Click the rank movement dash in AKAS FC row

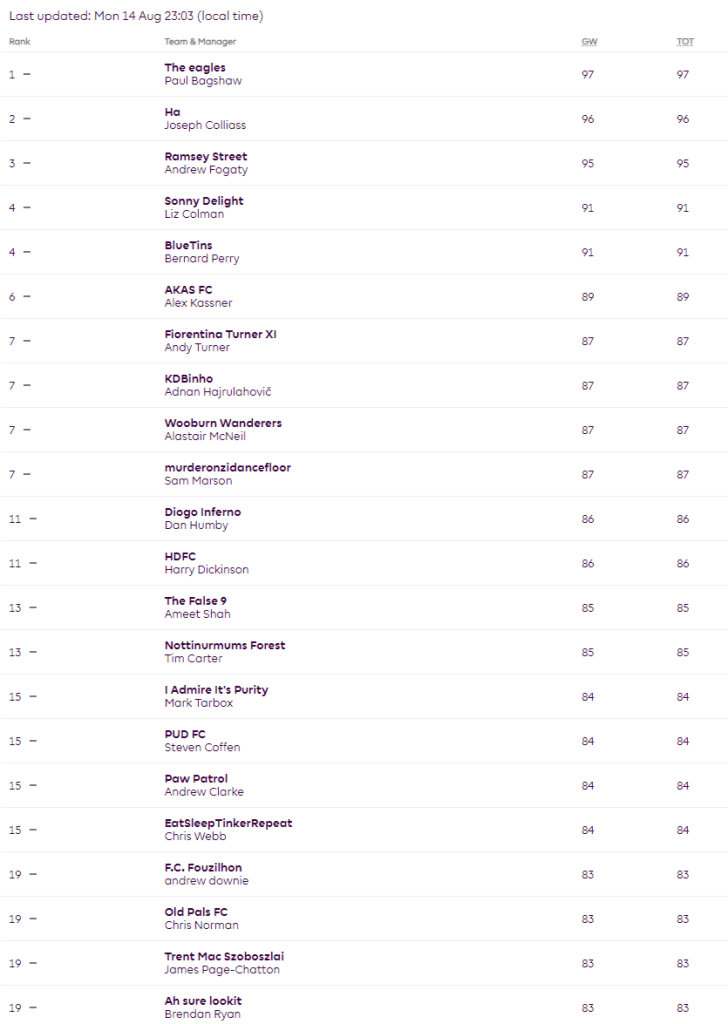pos(27,297)
